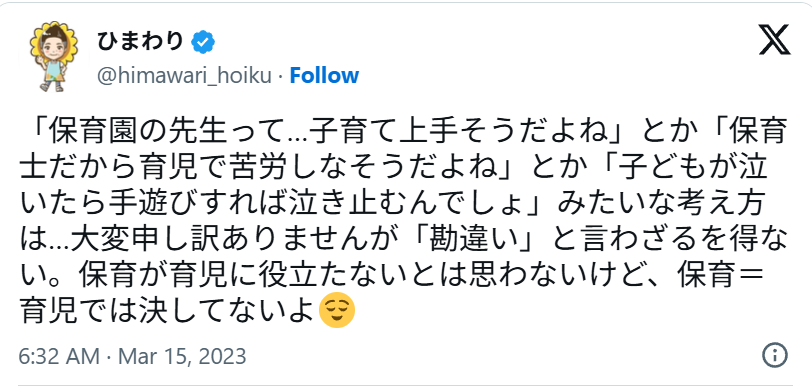Viewport: 812px width, 386px height.
Task: Follow the himawari_hoiku account
Action: click(x=324, y=76)
